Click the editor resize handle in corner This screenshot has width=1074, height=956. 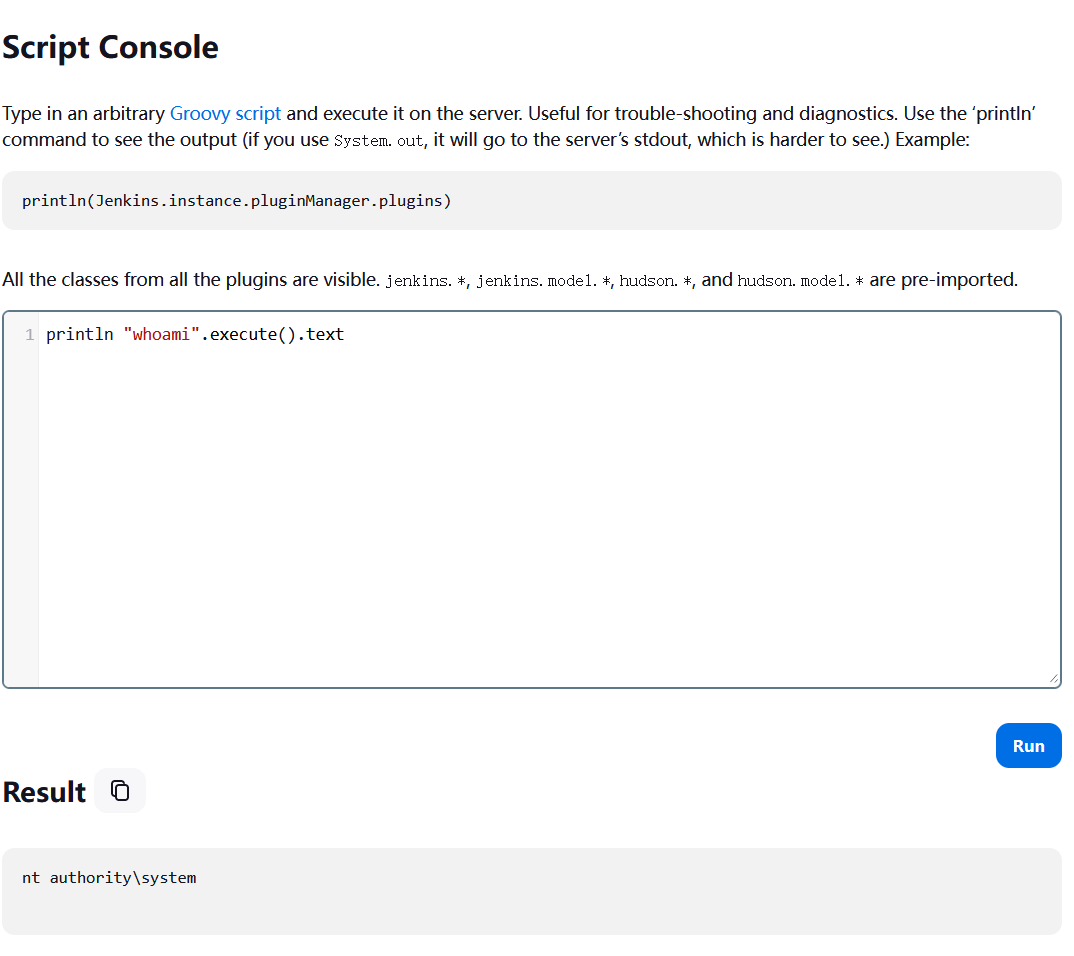tap(1053, 679)
